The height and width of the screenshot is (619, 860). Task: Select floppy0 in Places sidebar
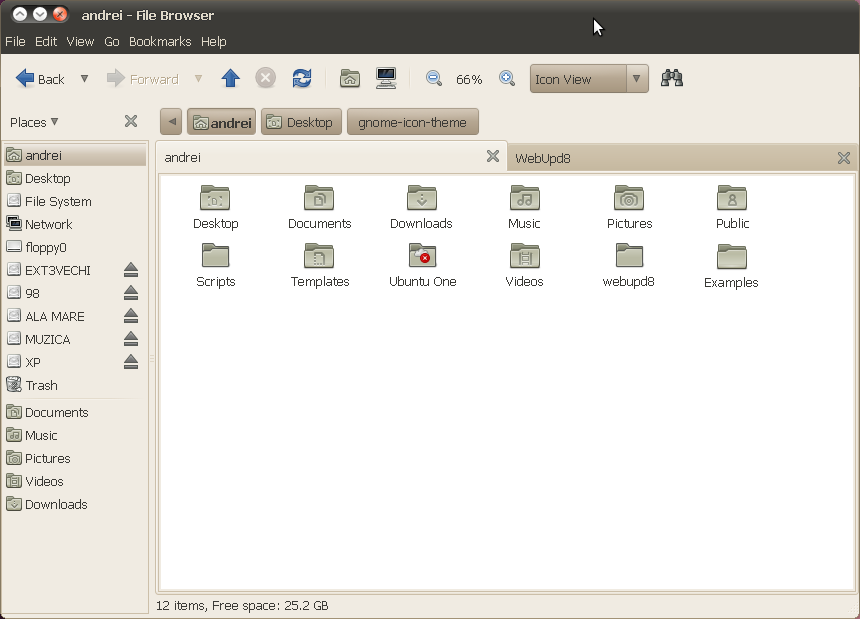75,247
